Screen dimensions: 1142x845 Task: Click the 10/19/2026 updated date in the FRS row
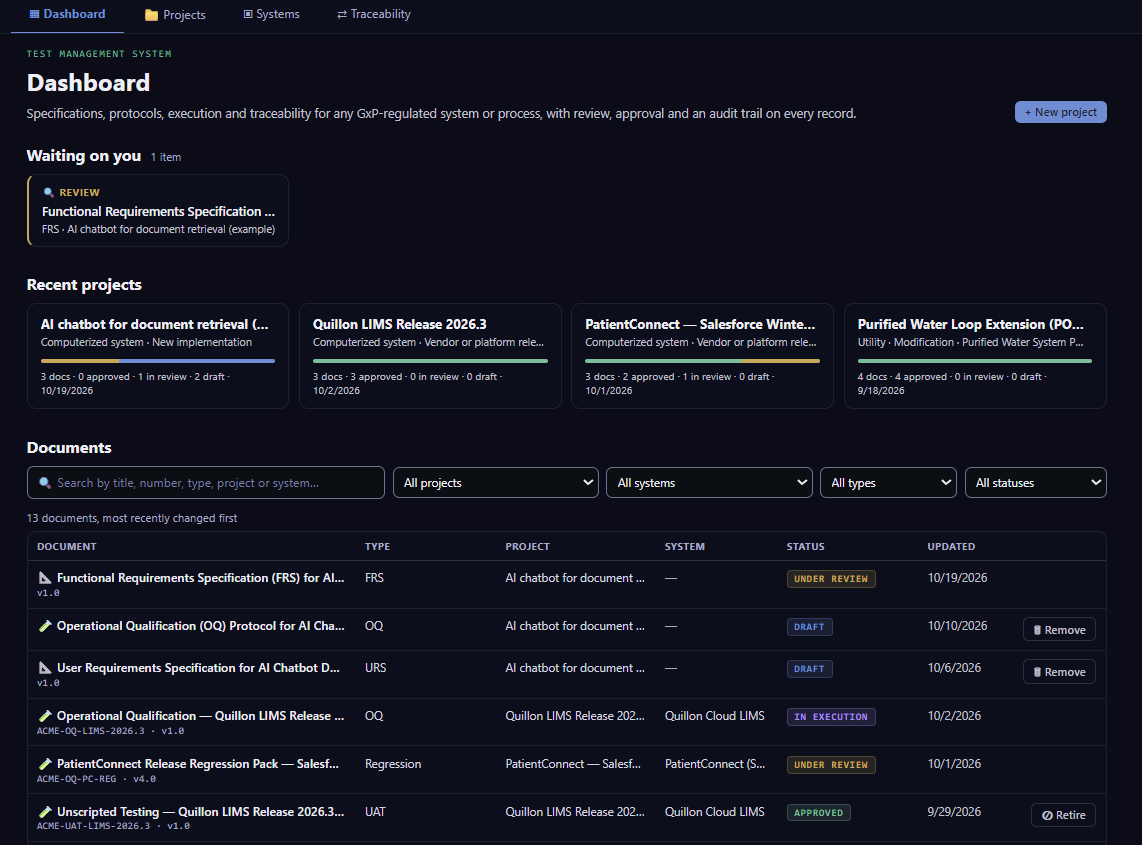(x=957, y=578)
